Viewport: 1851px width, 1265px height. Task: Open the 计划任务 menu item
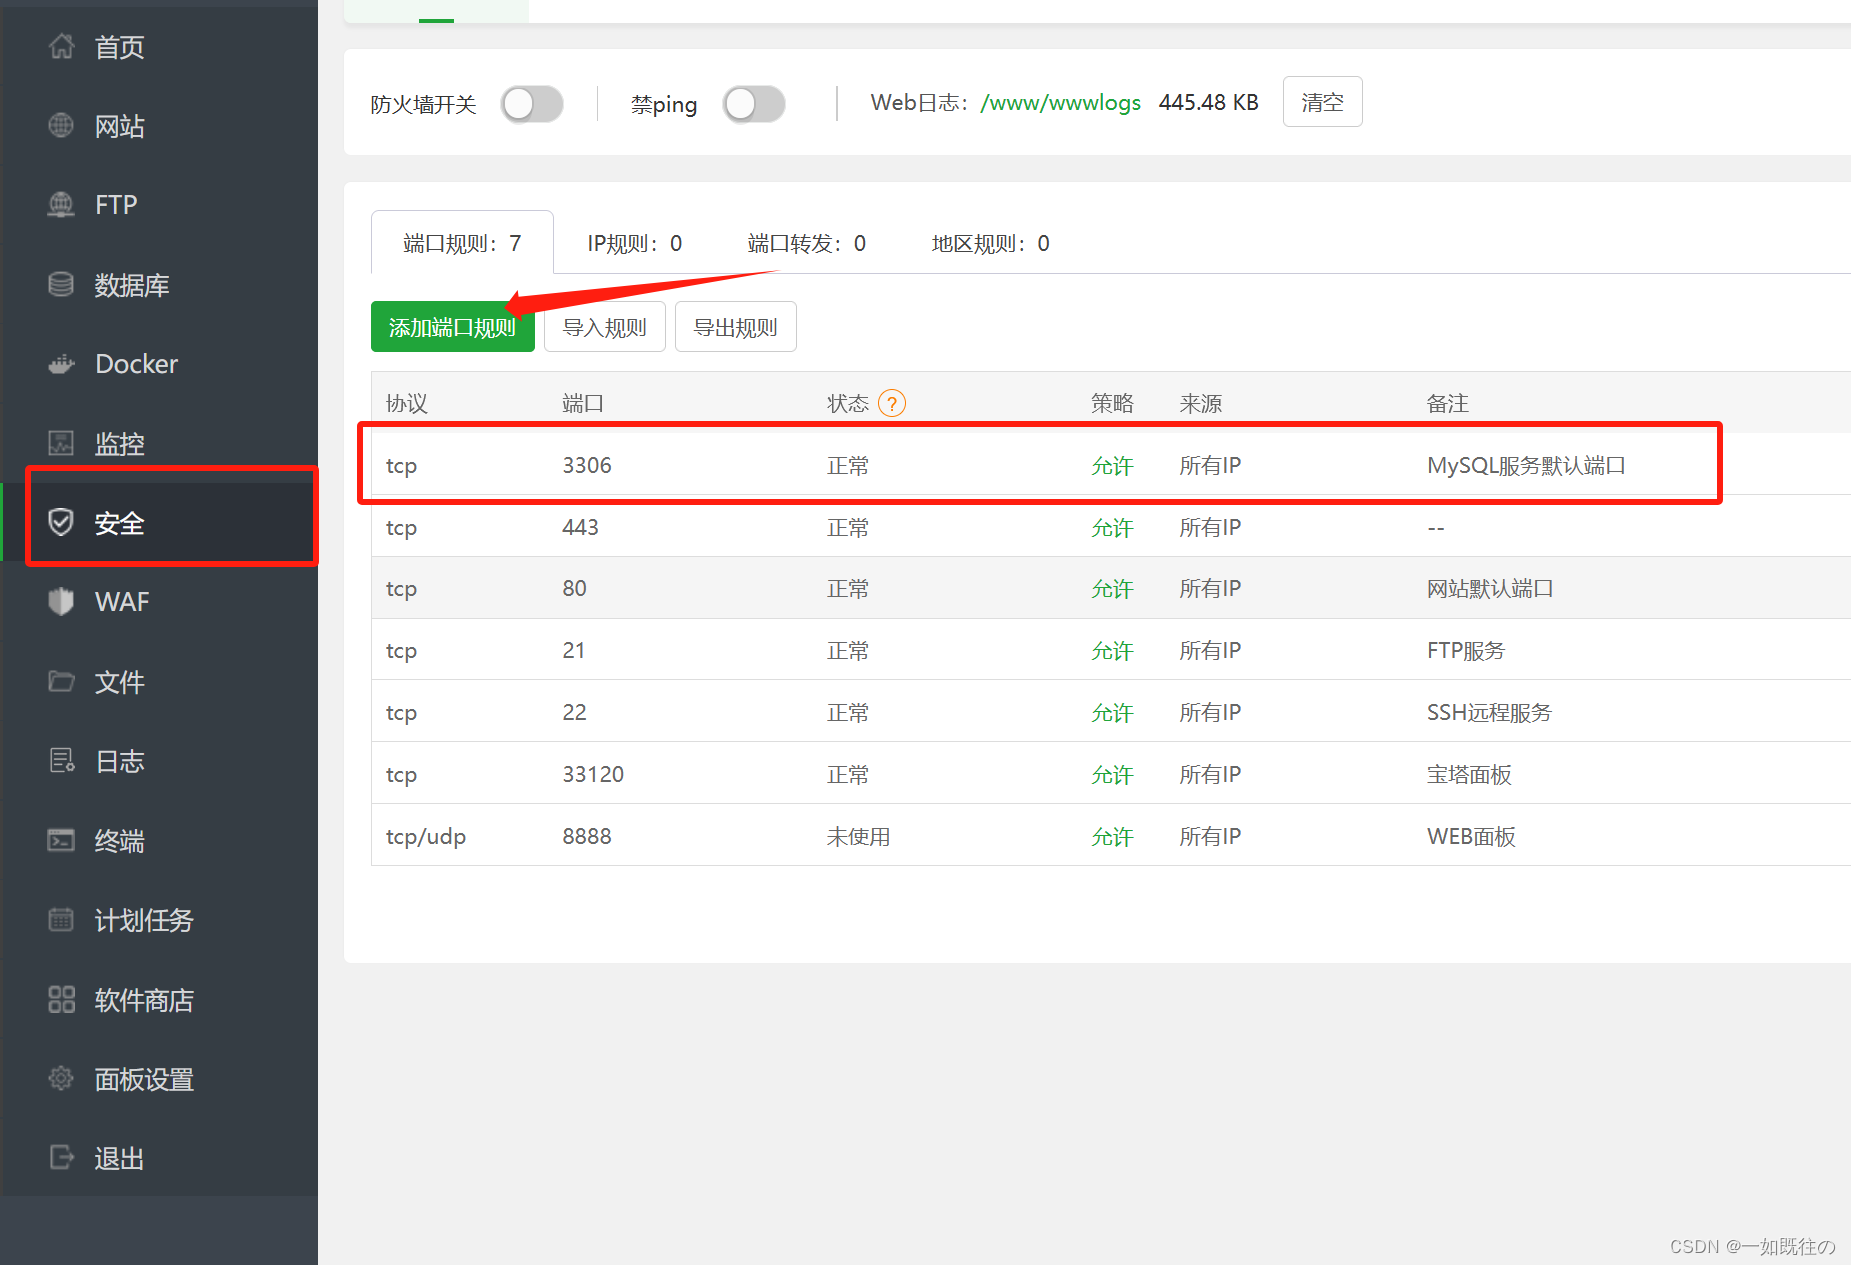tap(160, 919)
